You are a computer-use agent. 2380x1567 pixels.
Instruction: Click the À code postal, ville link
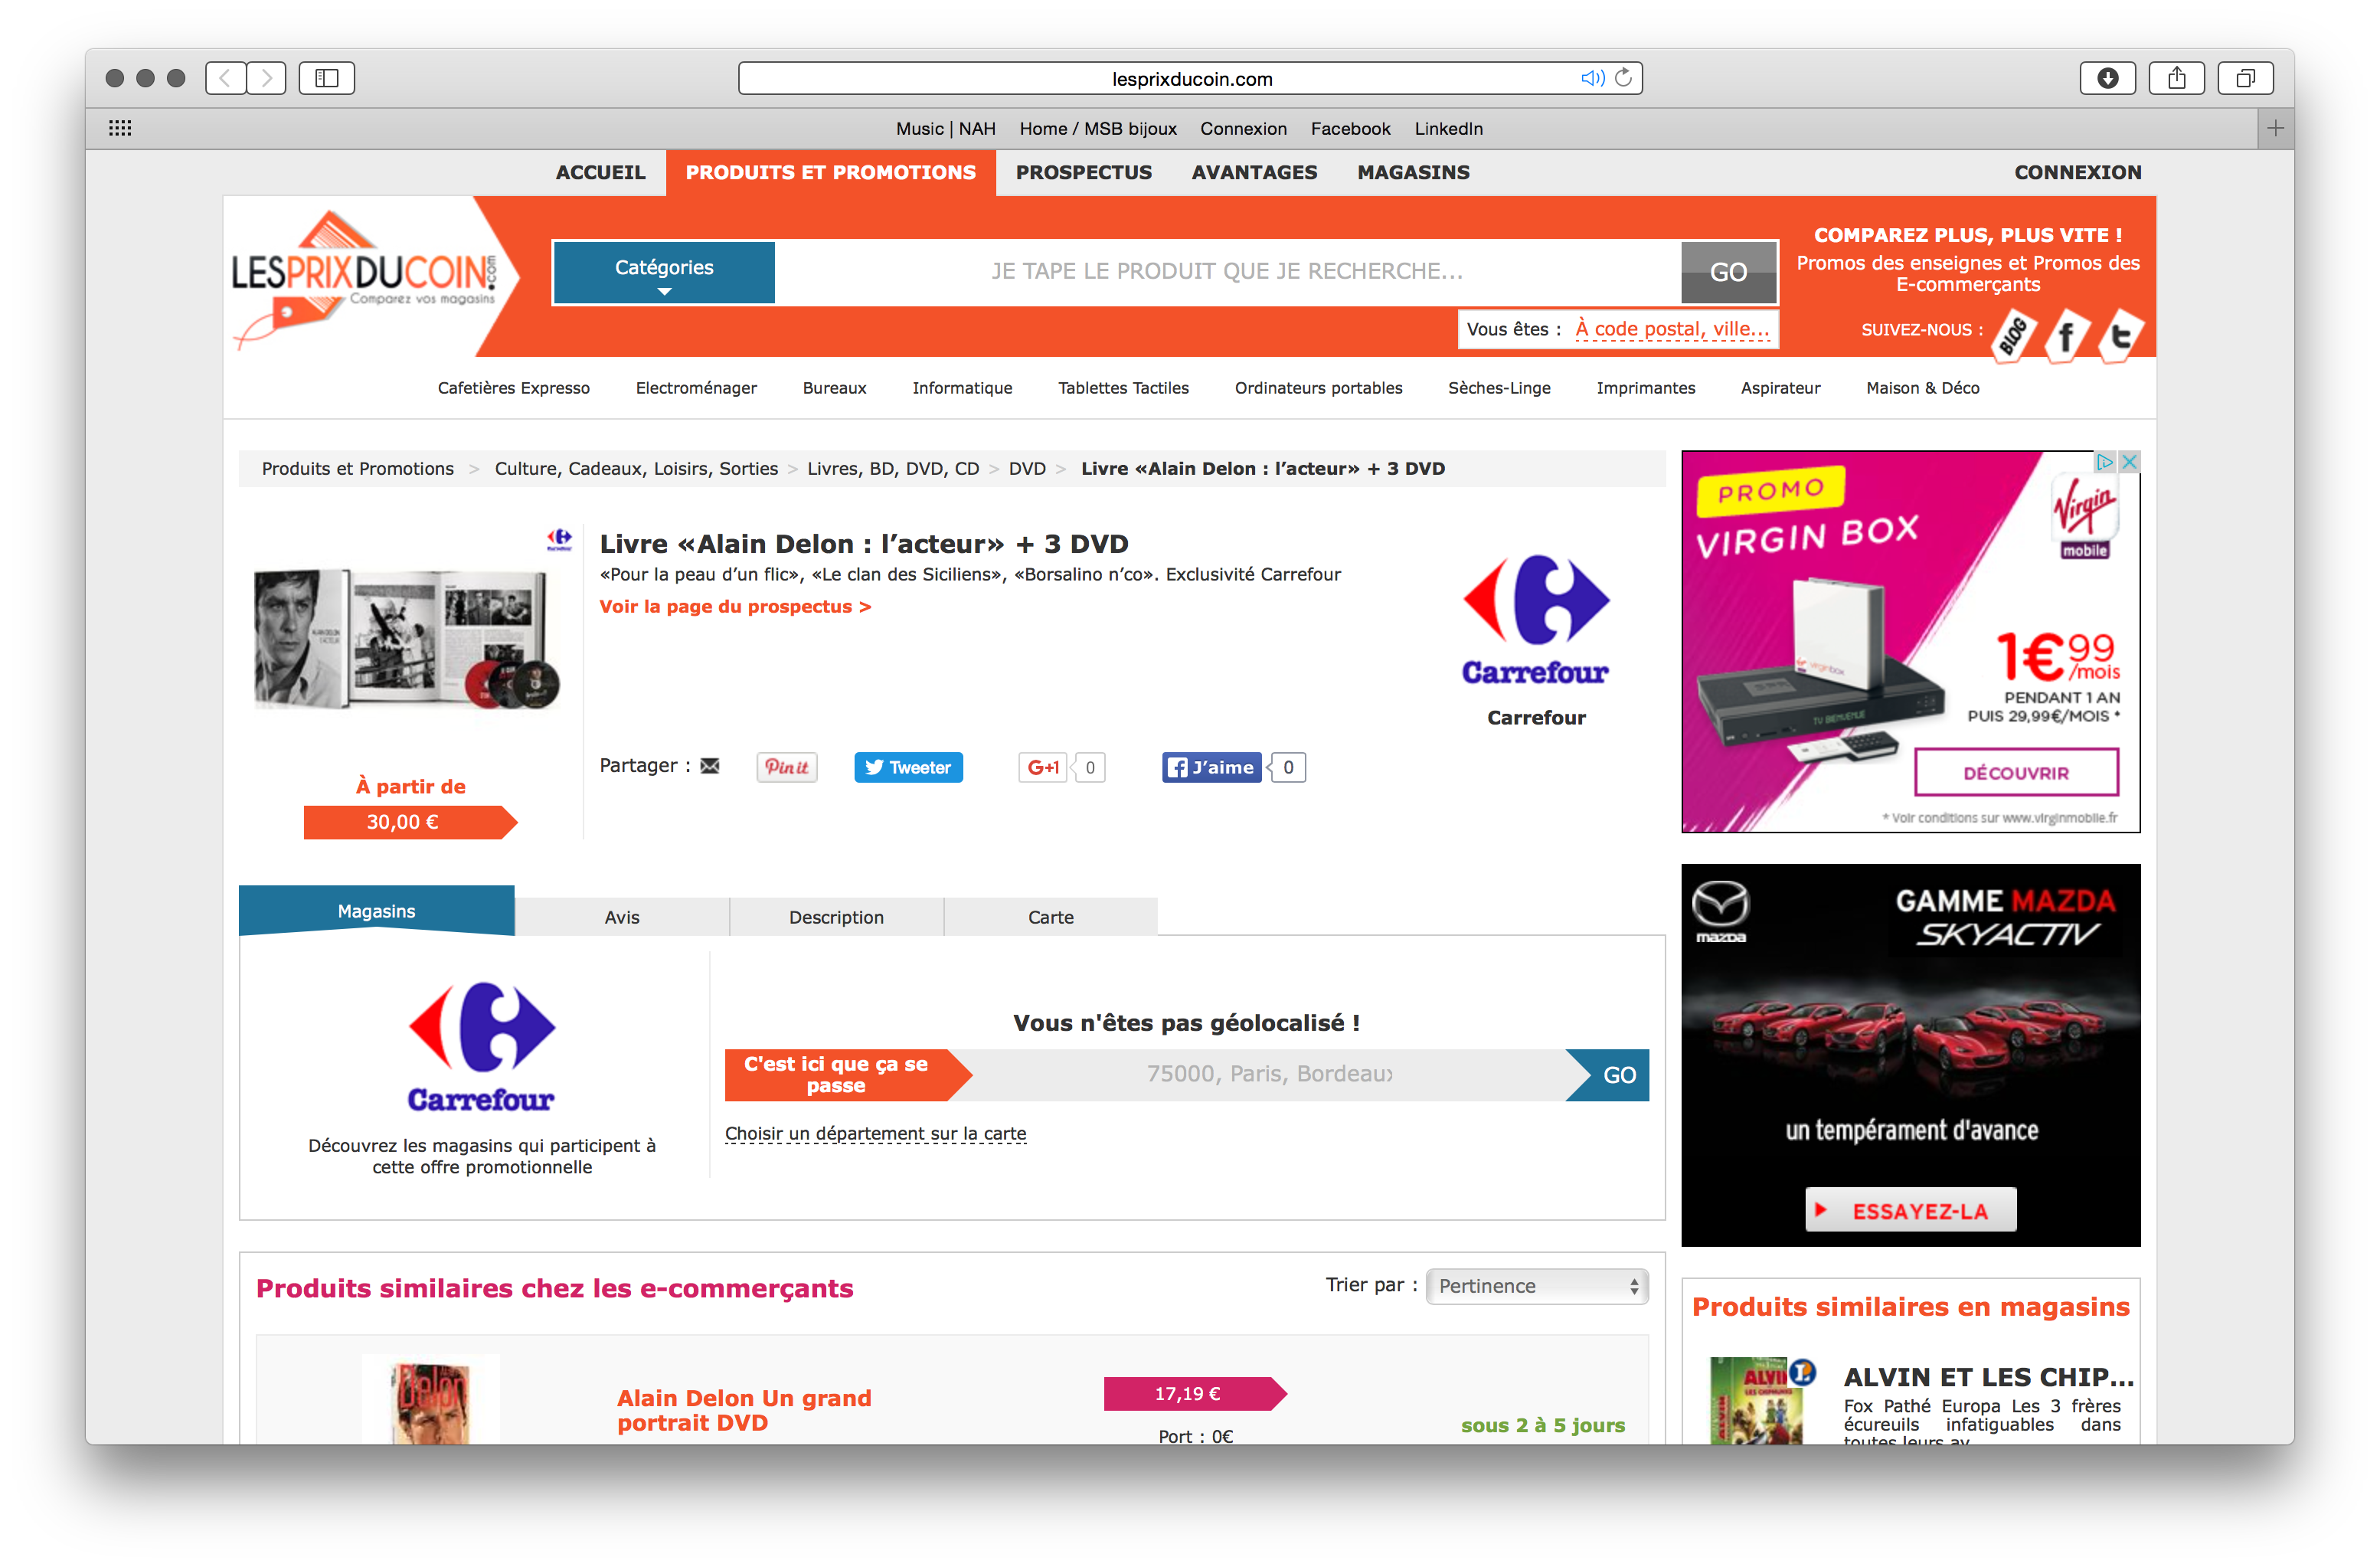point(1672,329)
